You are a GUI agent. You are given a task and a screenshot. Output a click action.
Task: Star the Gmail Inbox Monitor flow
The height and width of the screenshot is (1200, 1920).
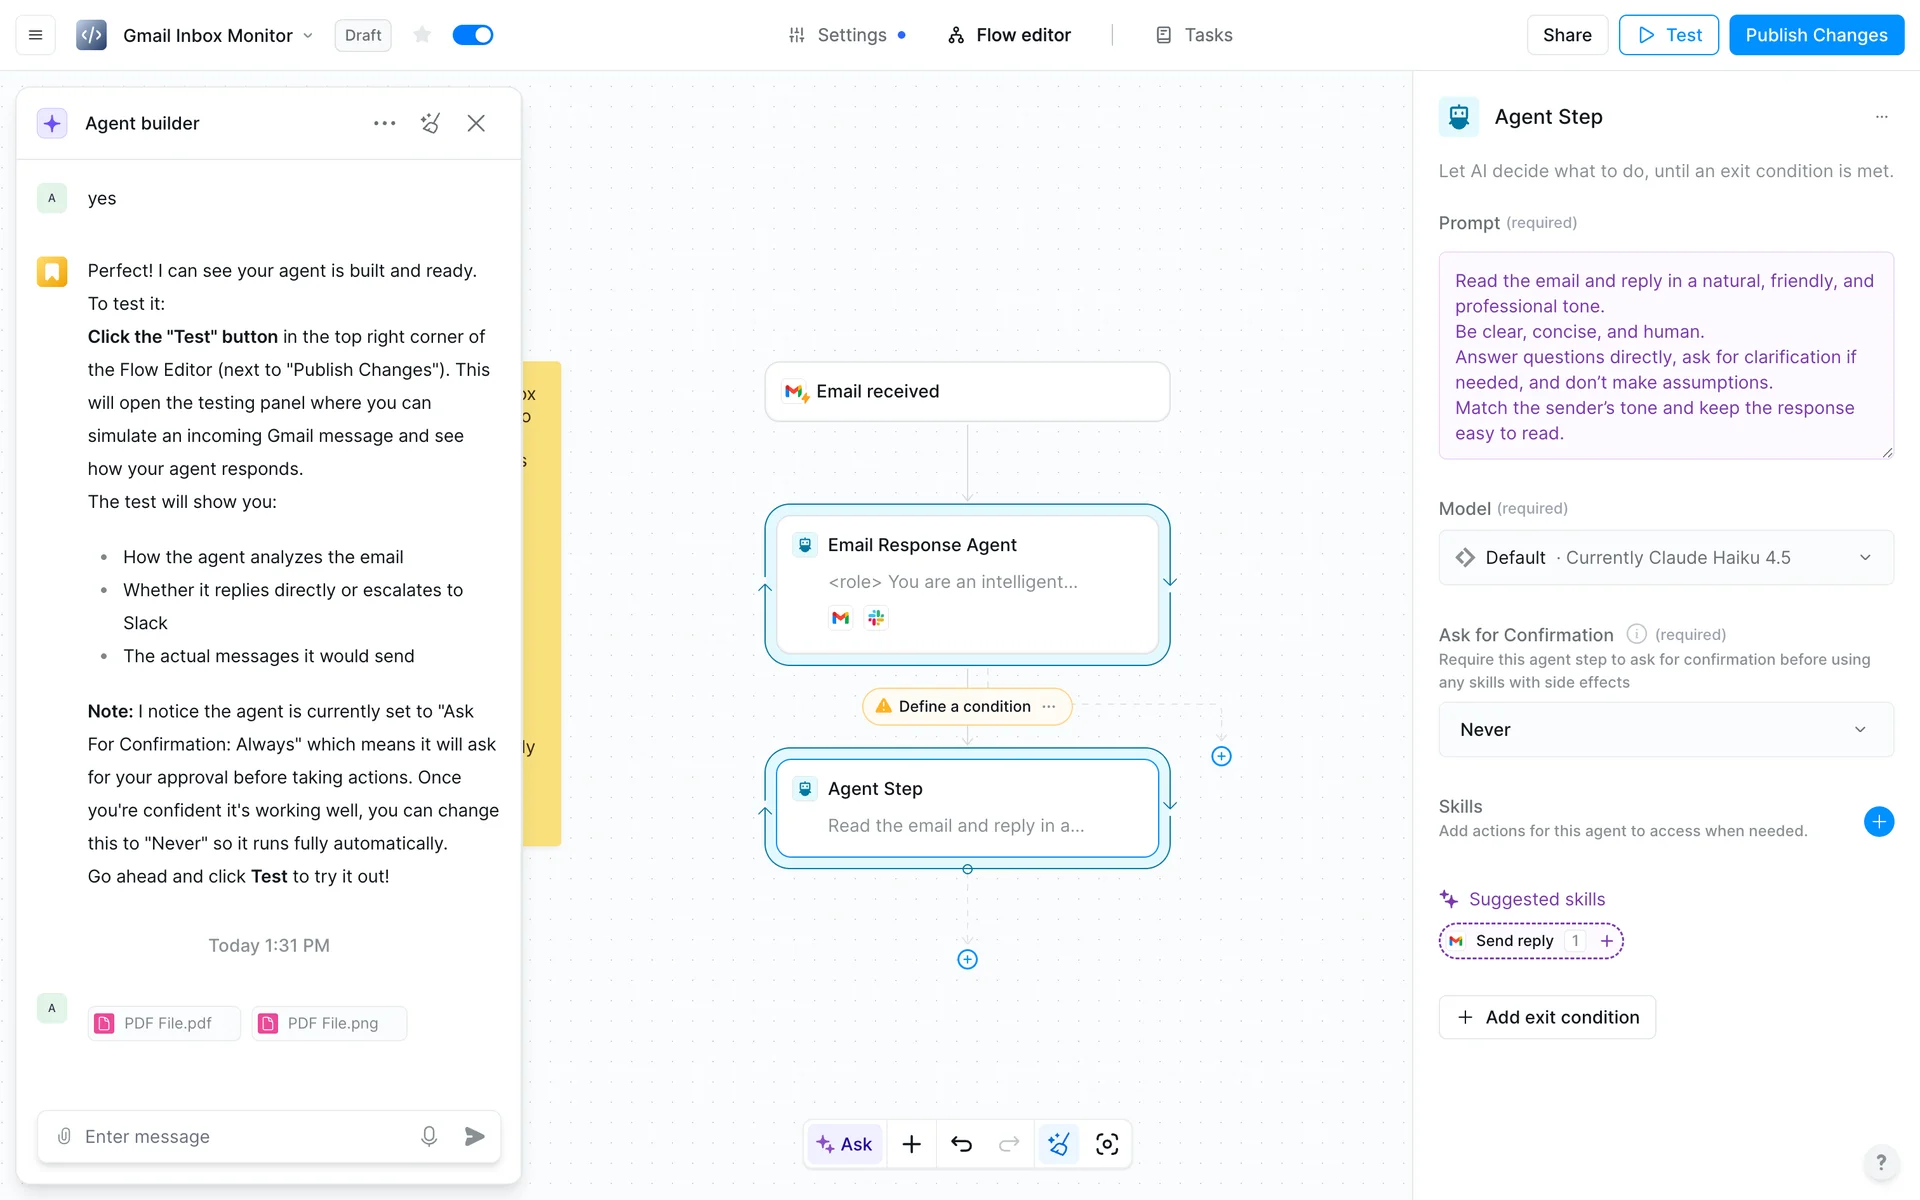pos(422,35)
